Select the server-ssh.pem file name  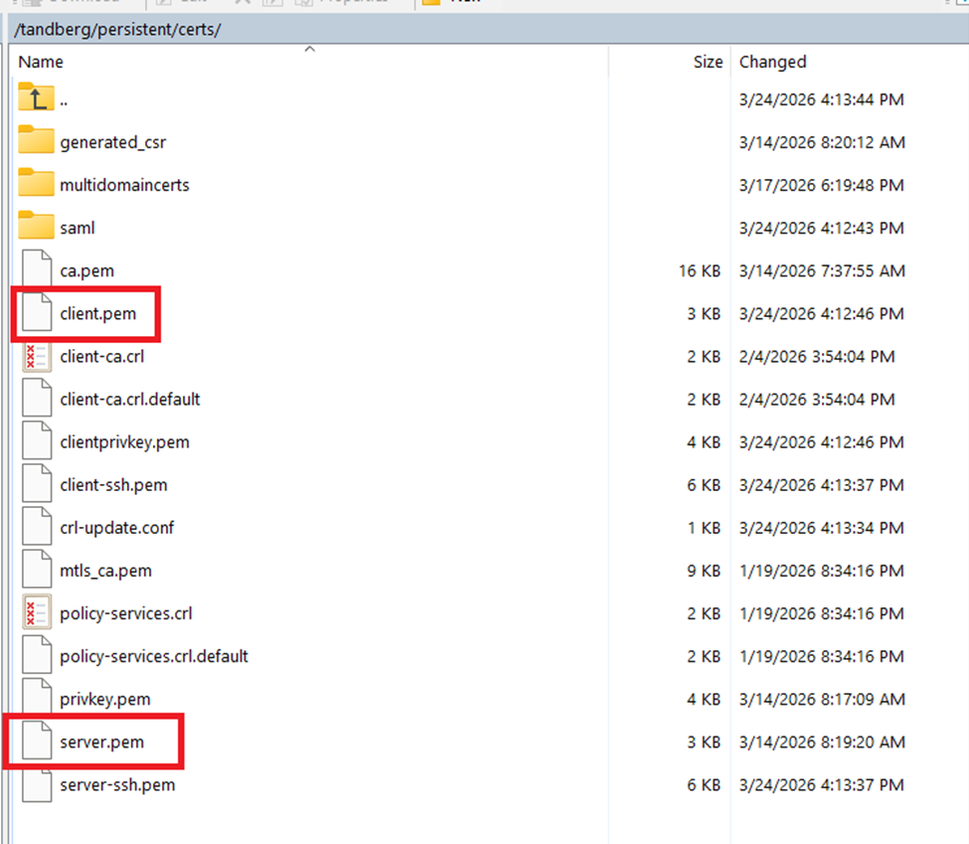117,785
